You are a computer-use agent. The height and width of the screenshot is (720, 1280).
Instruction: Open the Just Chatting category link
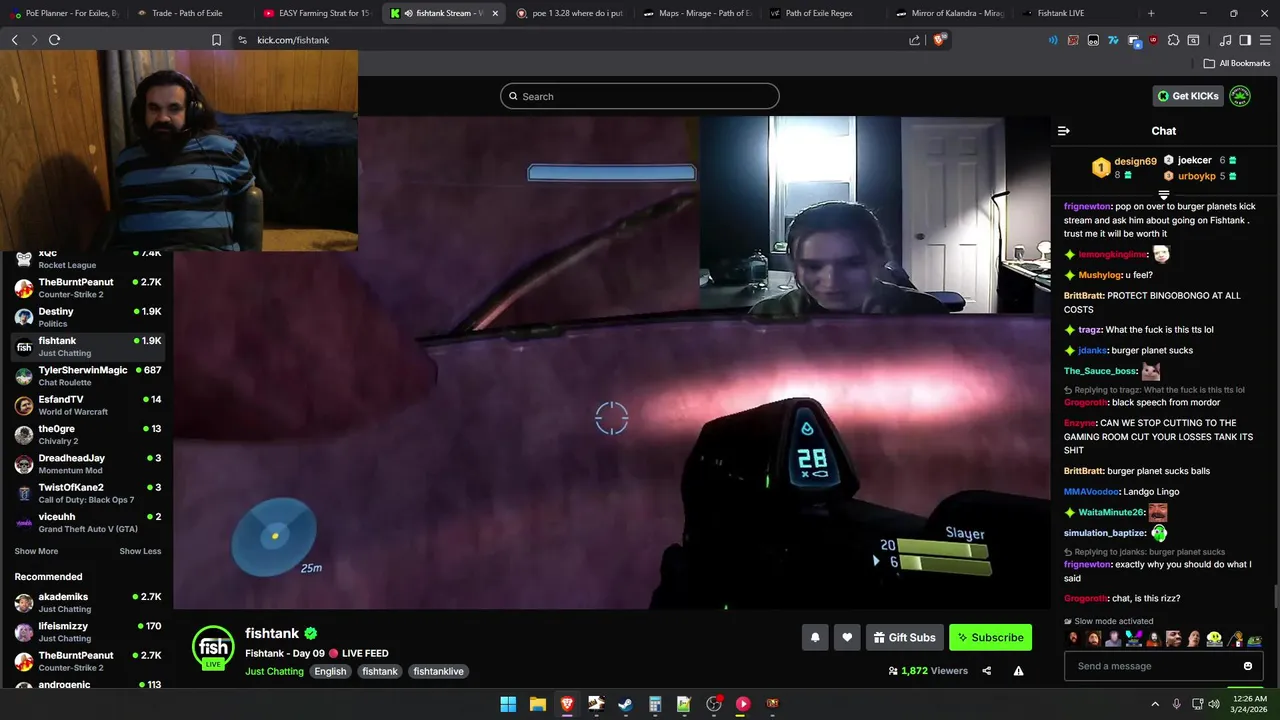click(x=274, y=671)
